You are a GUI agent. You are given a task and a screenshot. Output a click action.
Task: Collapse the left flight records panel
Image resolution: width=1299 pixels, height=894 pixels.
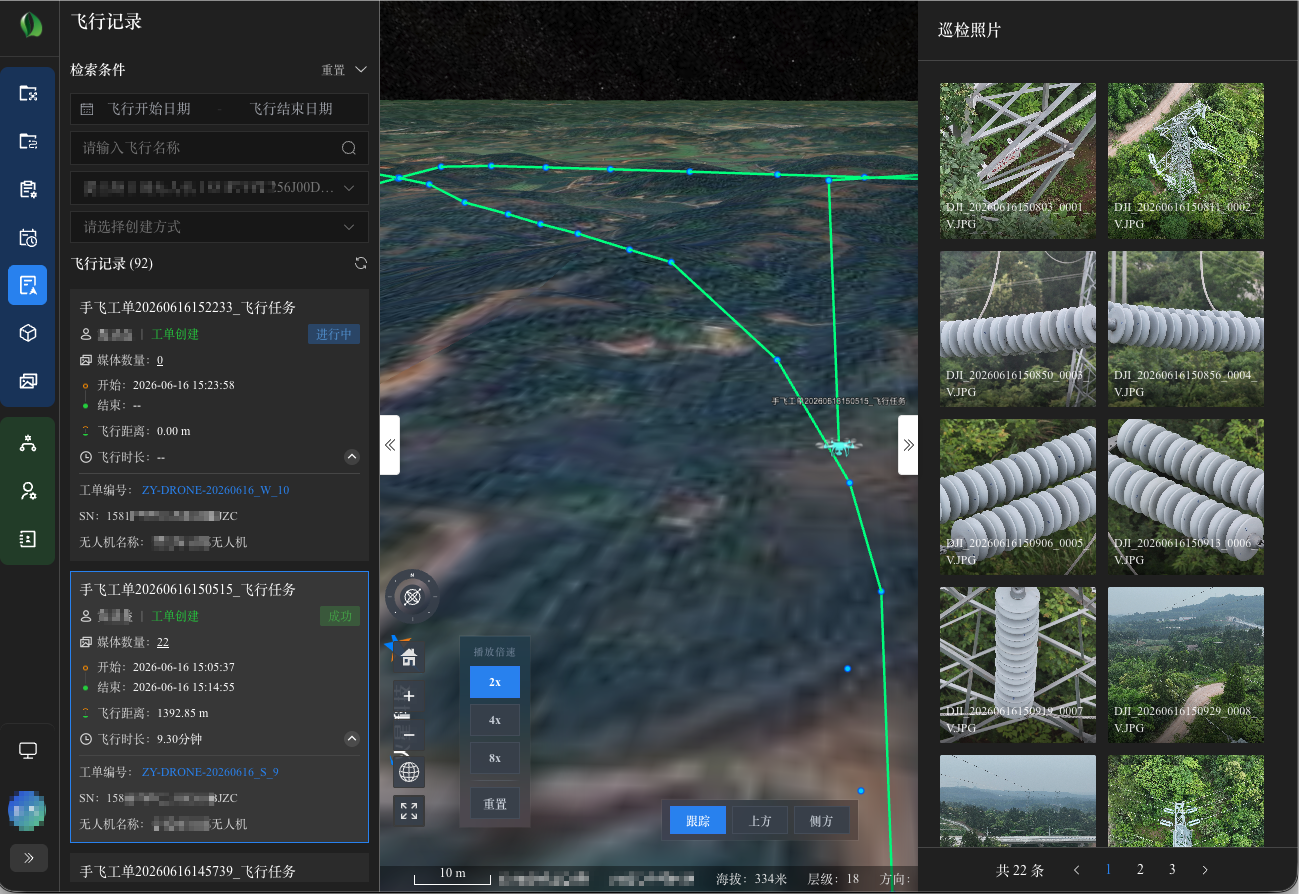pos(390,445)
